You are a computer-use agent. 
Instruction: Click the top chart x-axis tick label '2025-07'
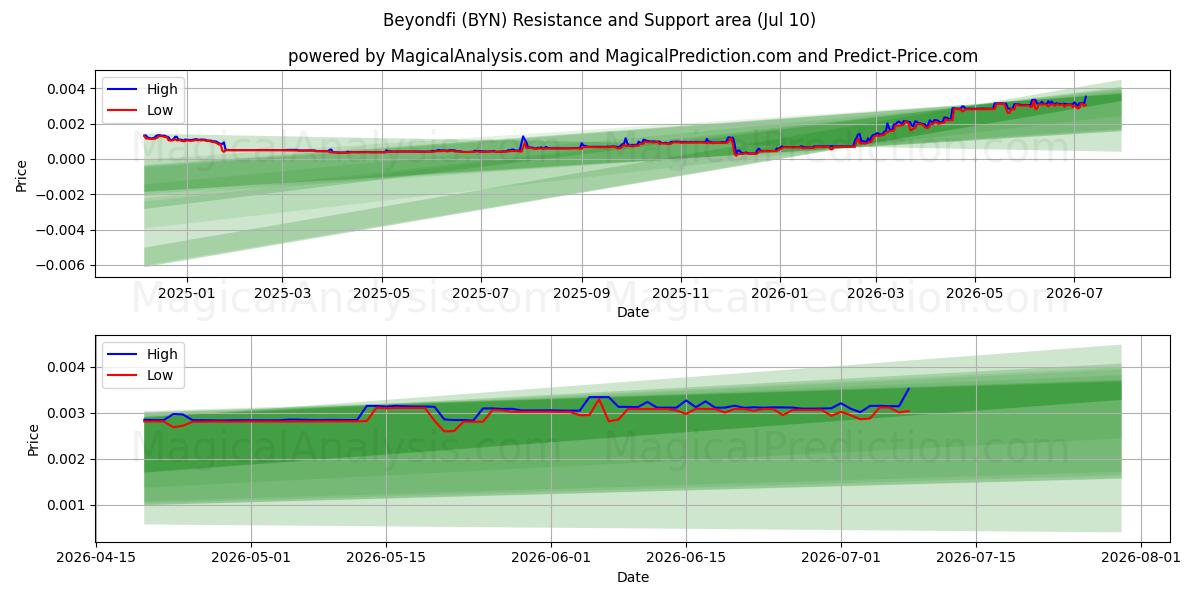(480, 293)
